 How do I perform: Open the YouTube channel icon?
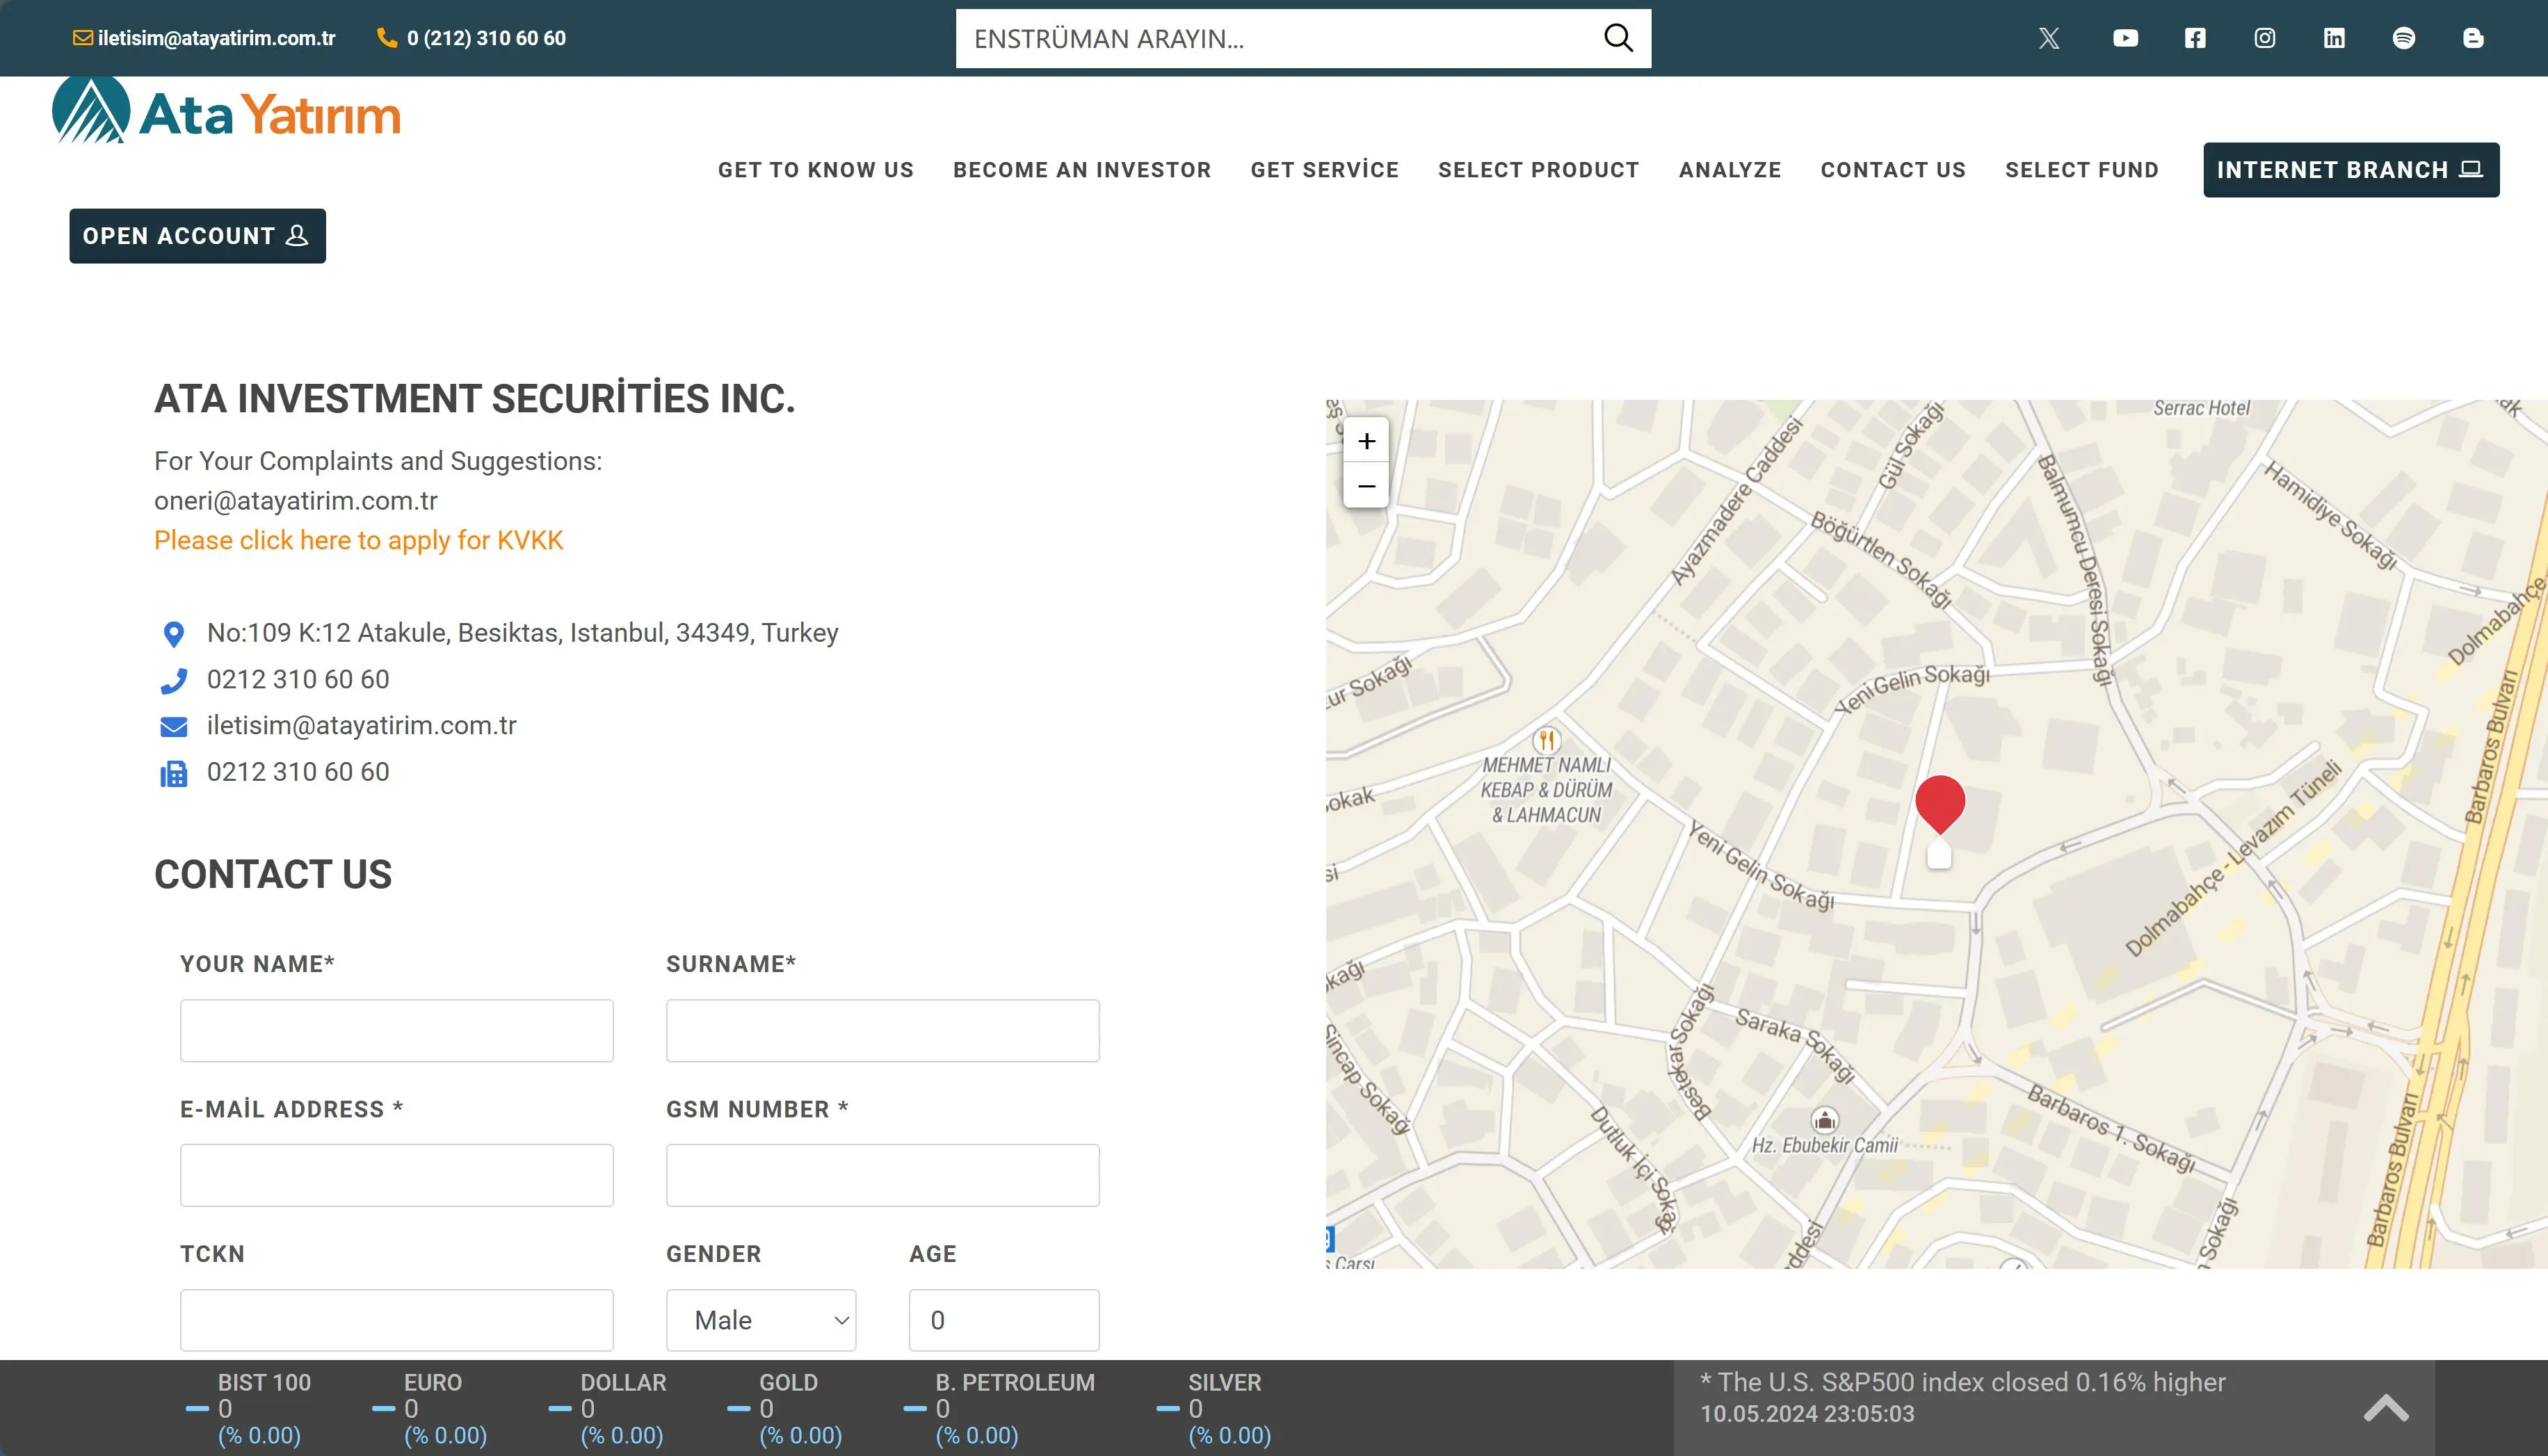[2125, 38]
